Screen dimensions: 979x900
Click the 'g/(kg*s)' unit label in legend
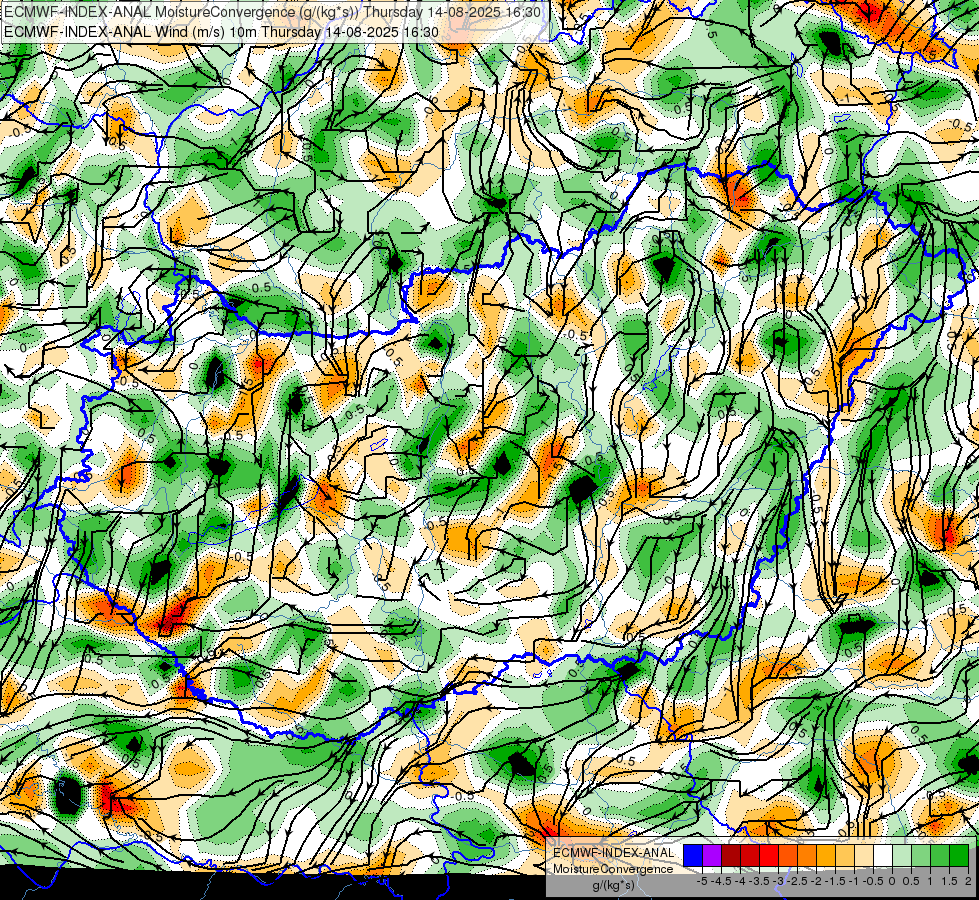coord(614,885)
